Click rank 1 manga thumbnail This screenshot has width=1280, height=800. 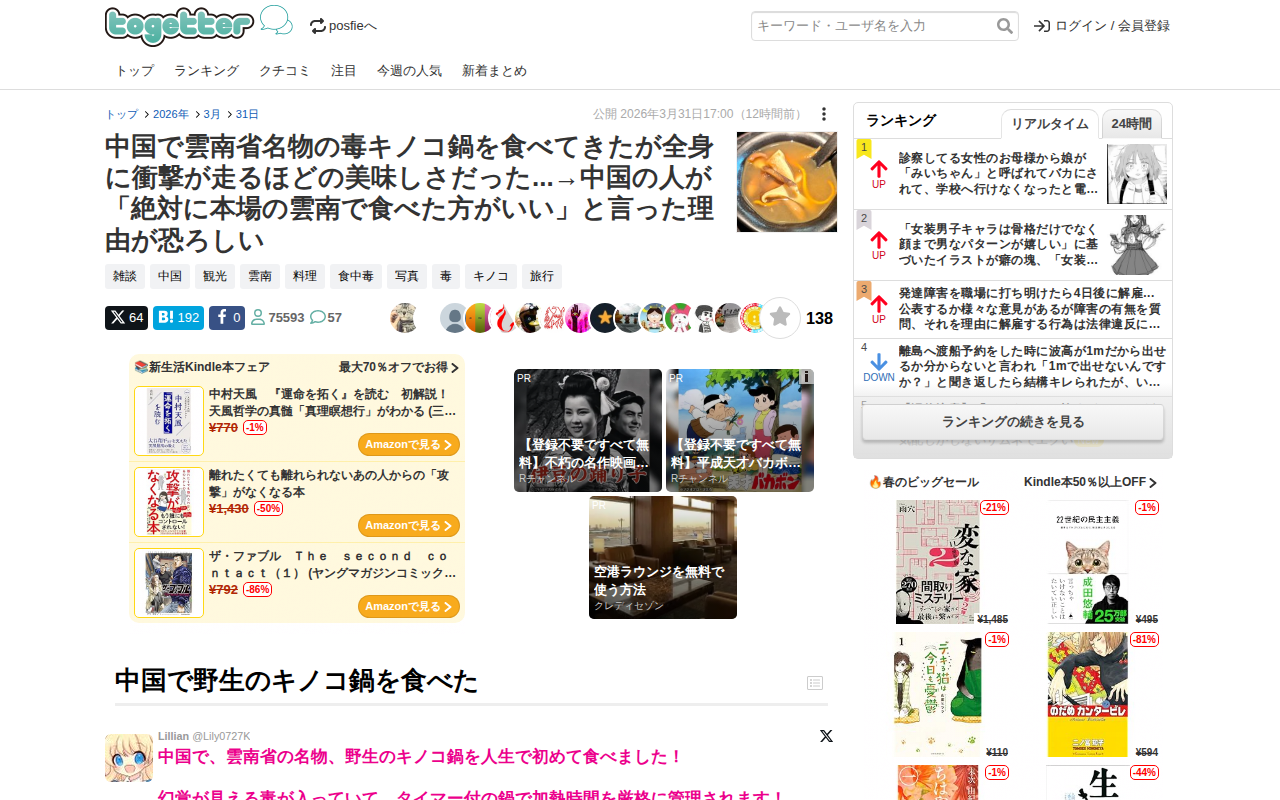point(1137,174)
